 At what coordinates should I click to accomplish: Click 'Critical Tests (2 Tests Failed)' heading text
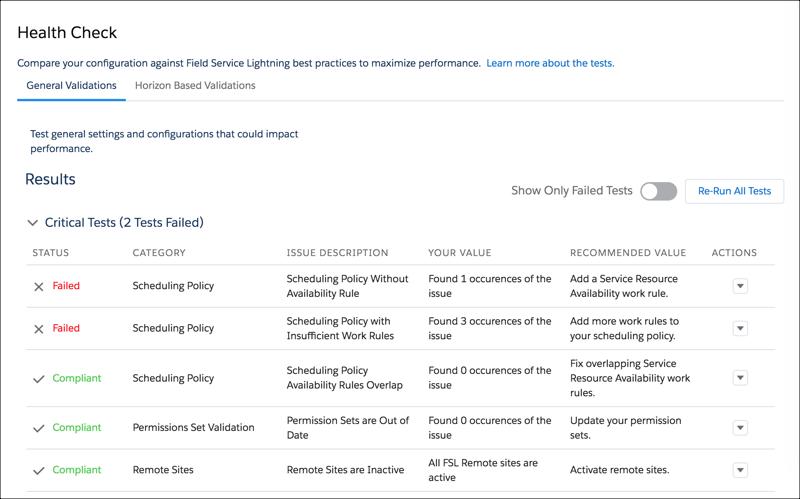point(124,222)
